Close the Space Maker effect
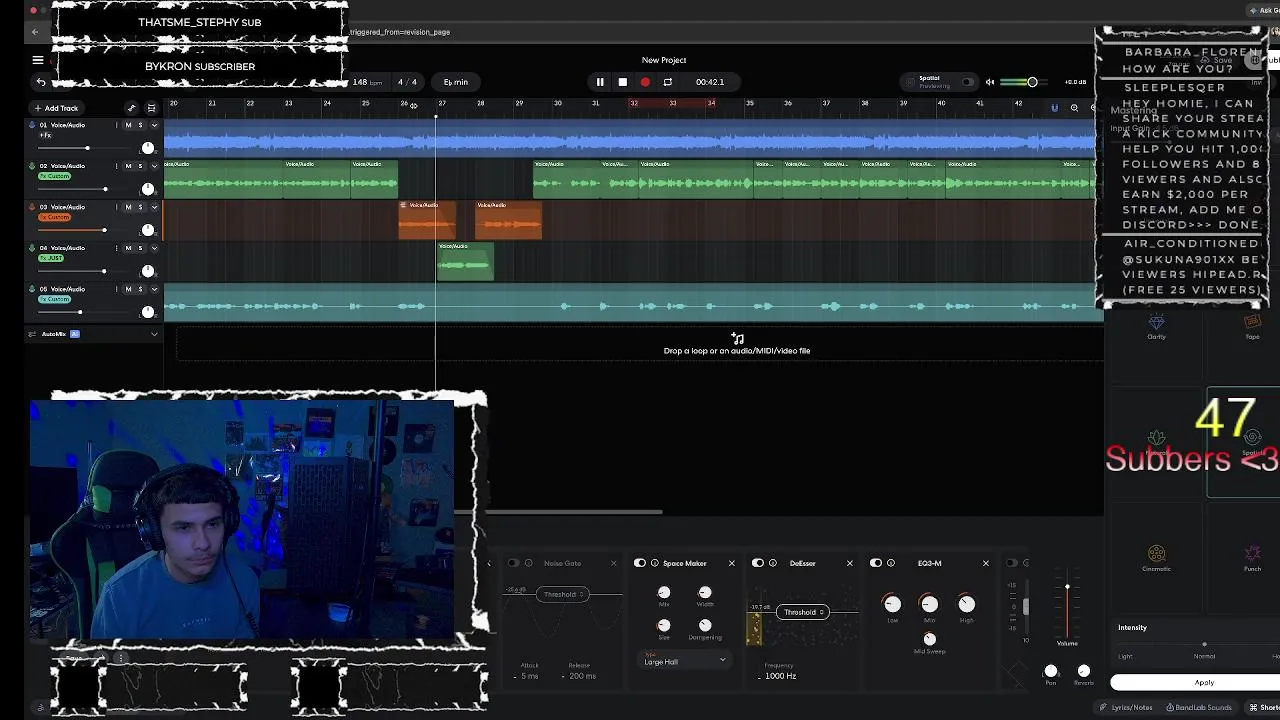 pos(731,563)
